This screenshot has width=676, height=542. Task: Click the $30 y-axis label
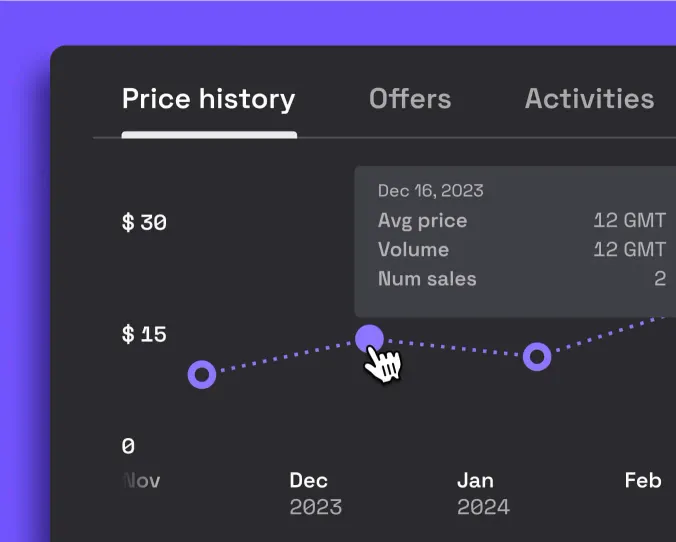(144, 222)
